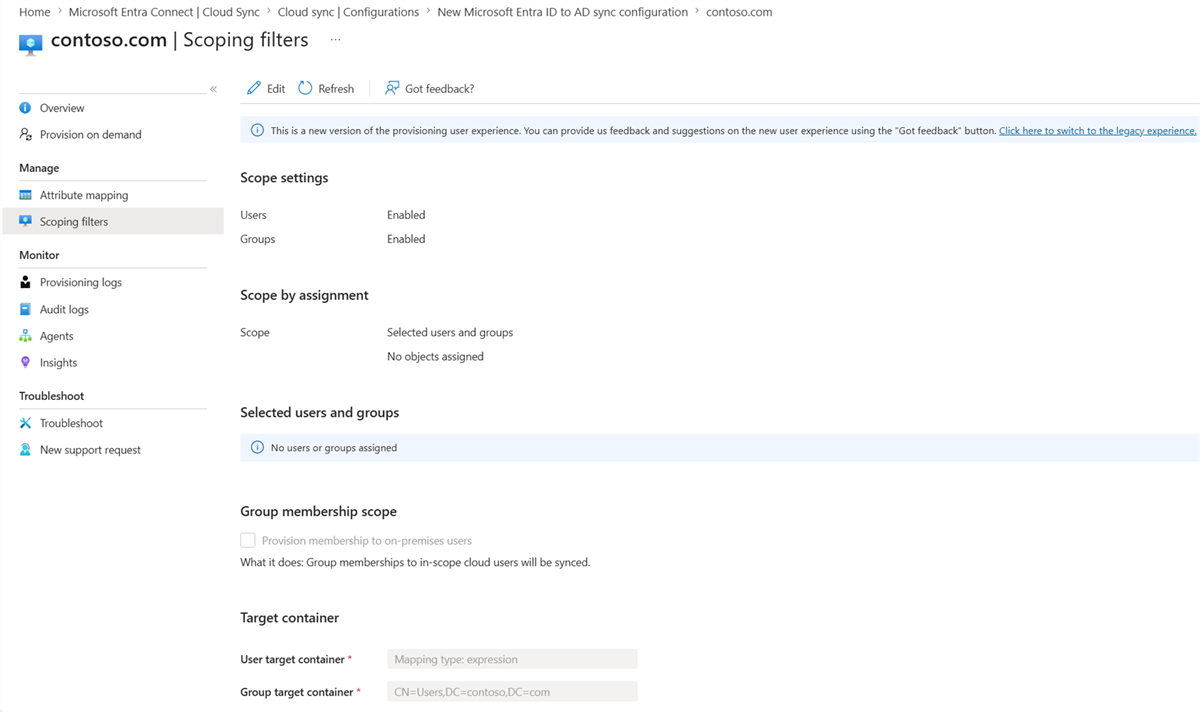This screenshot has width=1200, height=712.
Task: Click the Provisioning logs icon
Action: (26, 282)
